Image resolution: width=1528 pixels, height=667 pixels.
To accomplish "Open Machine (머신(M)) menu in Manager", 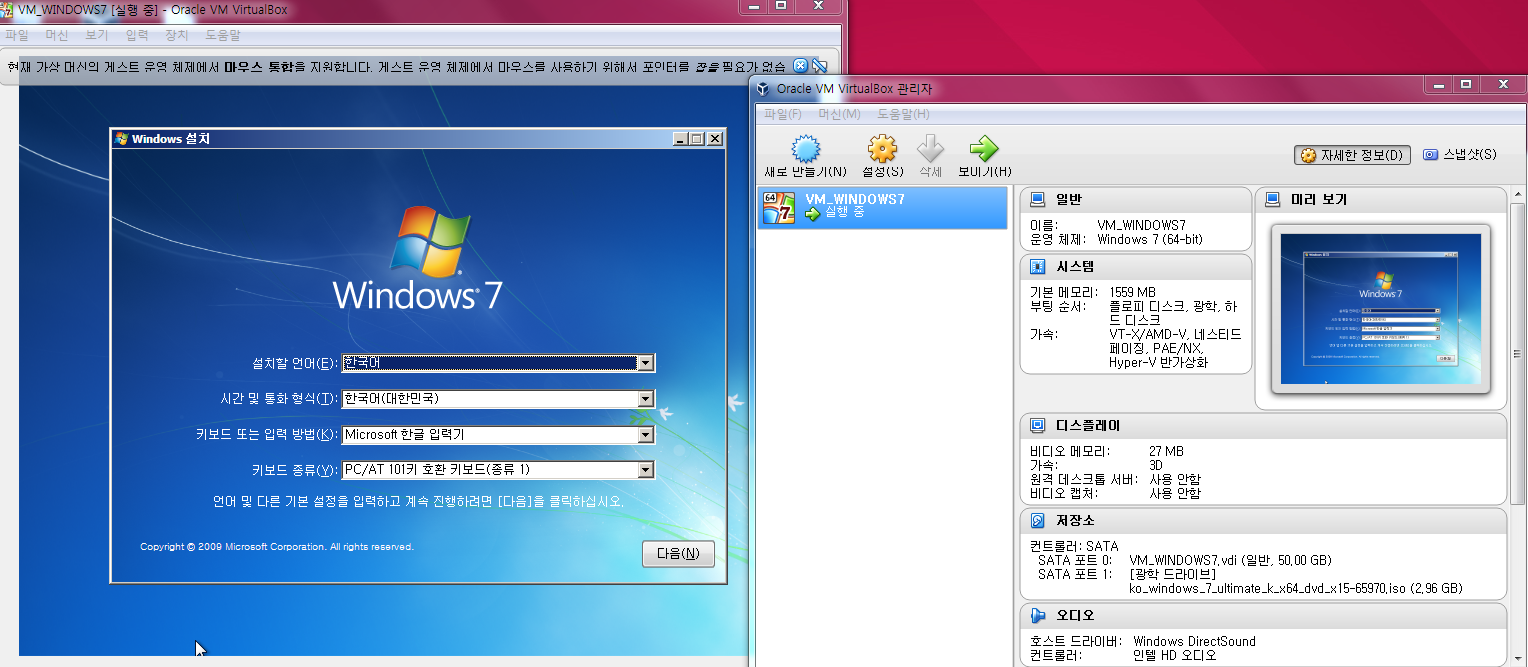I will tap(840, 114).
